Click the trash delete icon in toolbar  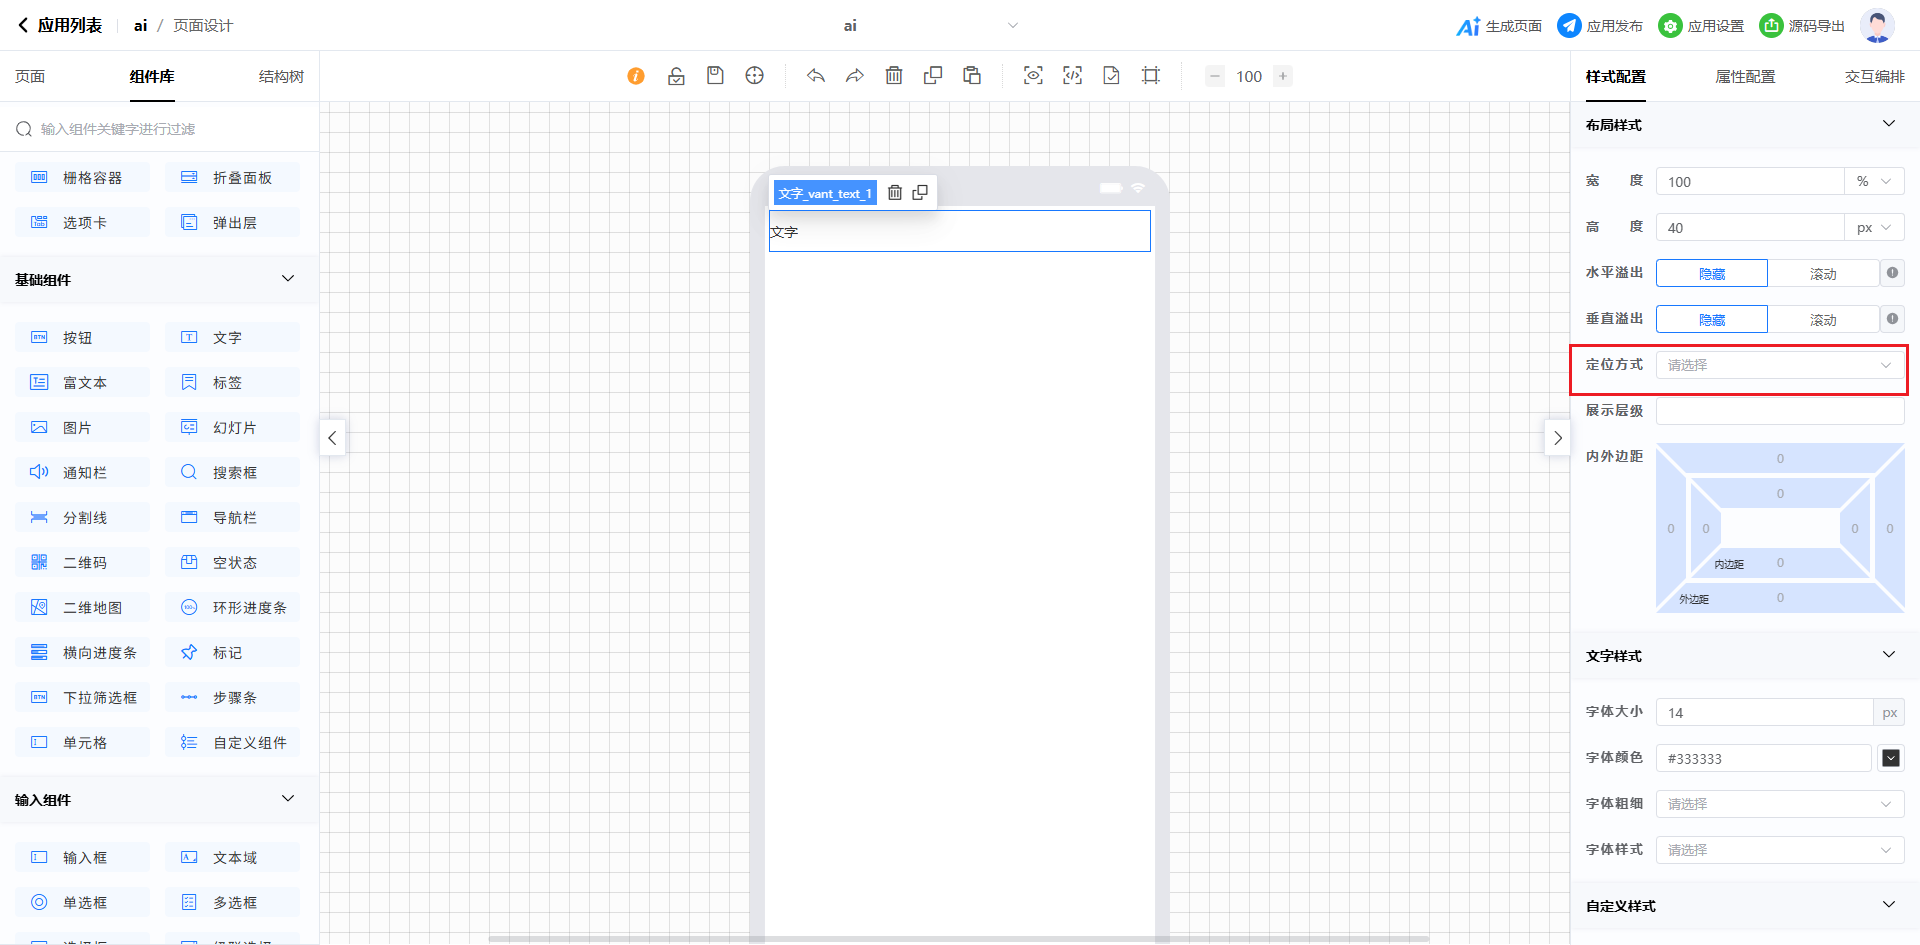pos(894,76)
